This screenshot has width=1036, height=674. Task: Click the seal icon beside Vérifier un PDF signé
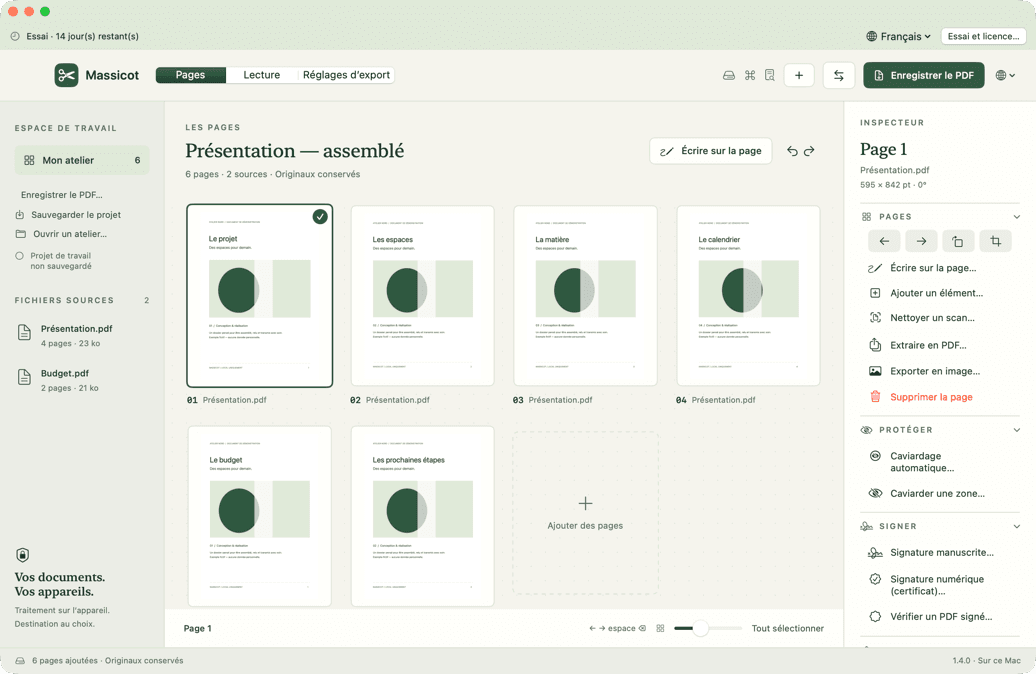pyautogui.click(x=875, y=617)
